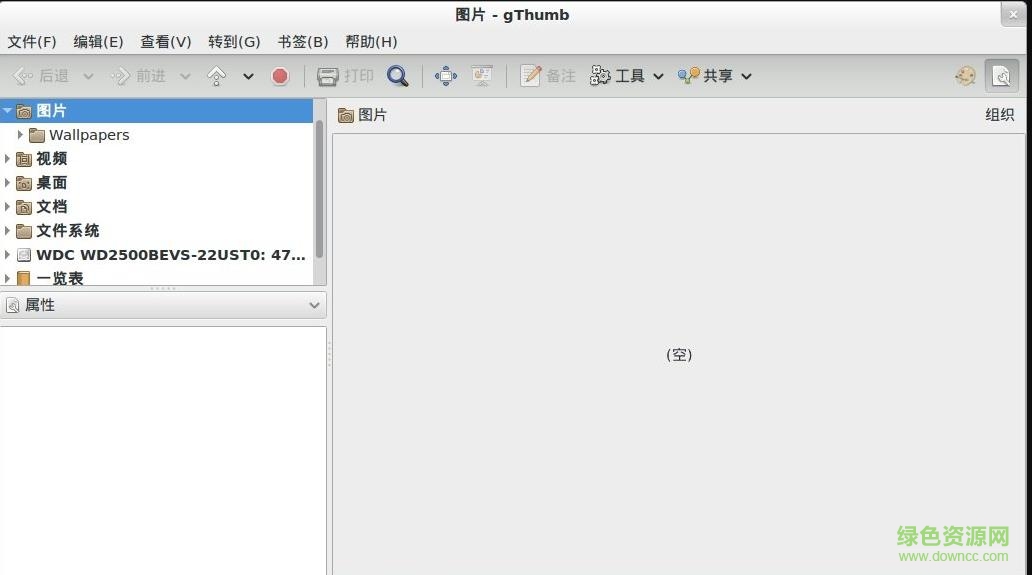This screenshot has width=1032, height=575.
Task: Close the gThumb window
Action: [x=1014, y=14]
